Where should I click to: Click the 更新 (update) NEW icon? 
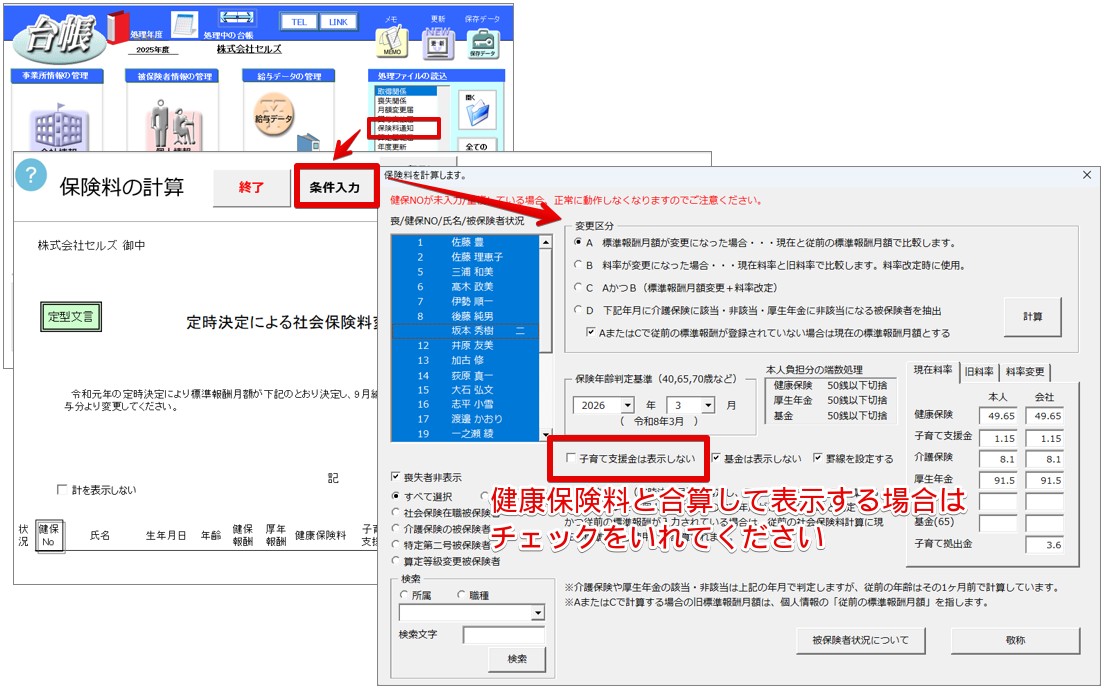click(438, 43)
